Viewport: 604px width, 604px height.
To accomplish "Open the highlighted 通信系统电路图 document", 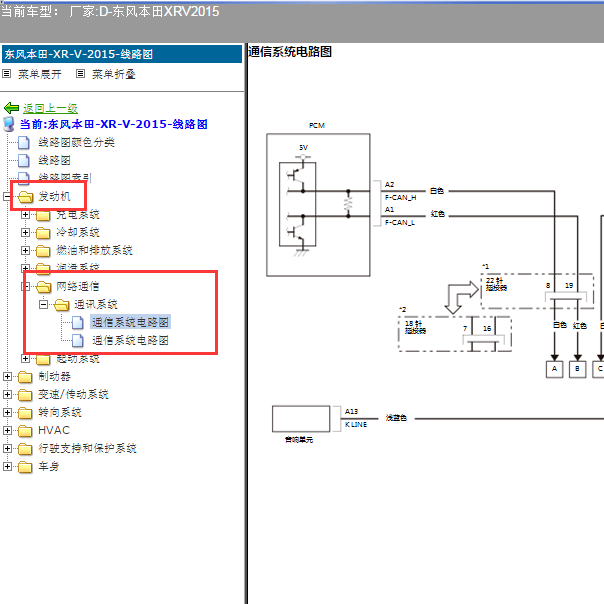I will [130, 322].
